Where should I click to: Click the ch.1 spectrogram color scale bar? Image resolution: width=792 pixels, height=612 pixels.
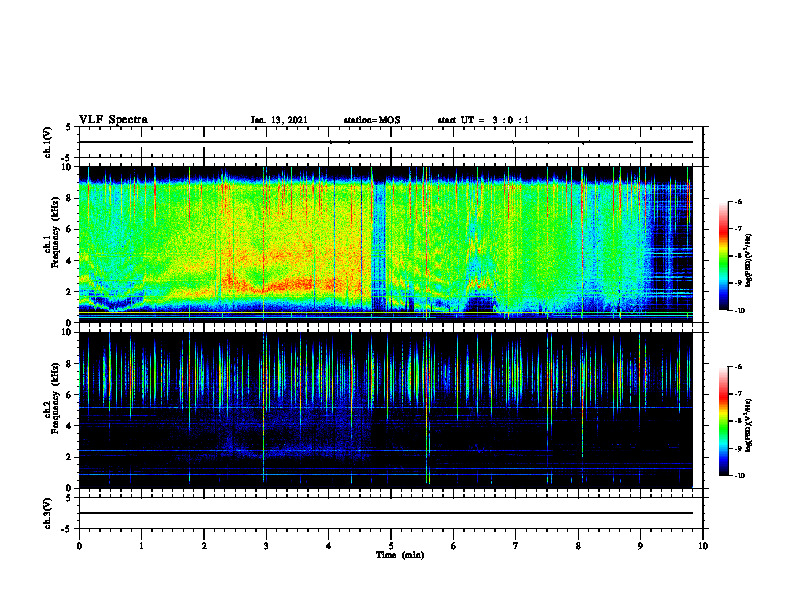click(x=723, y=256)
